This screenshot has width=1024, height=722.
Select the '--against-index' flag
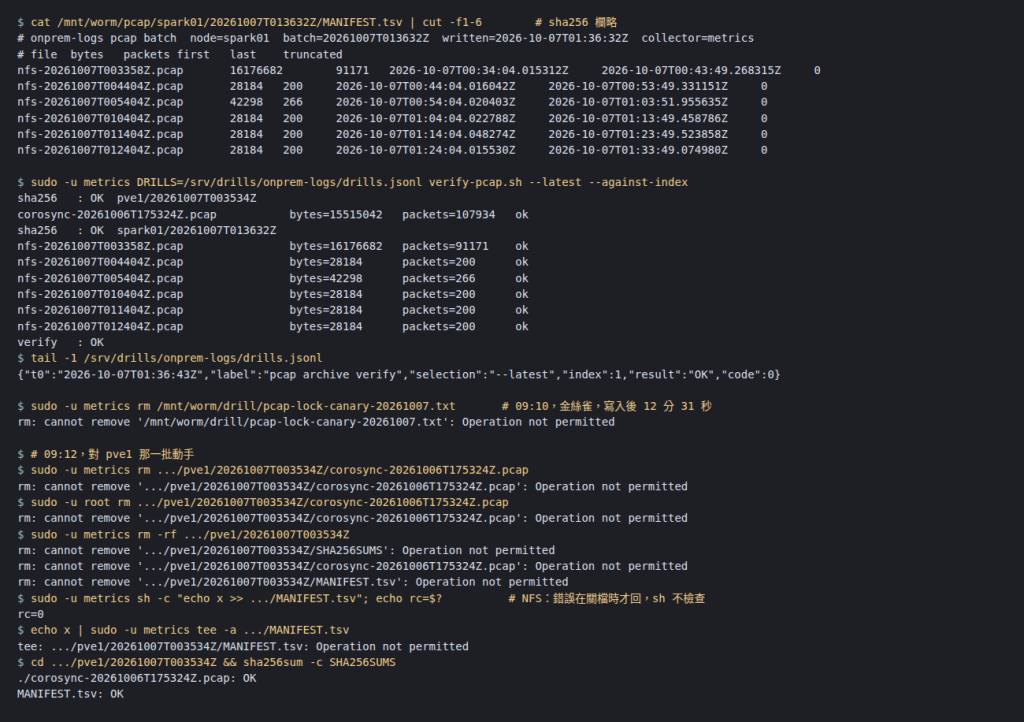[x=637, y=182]
